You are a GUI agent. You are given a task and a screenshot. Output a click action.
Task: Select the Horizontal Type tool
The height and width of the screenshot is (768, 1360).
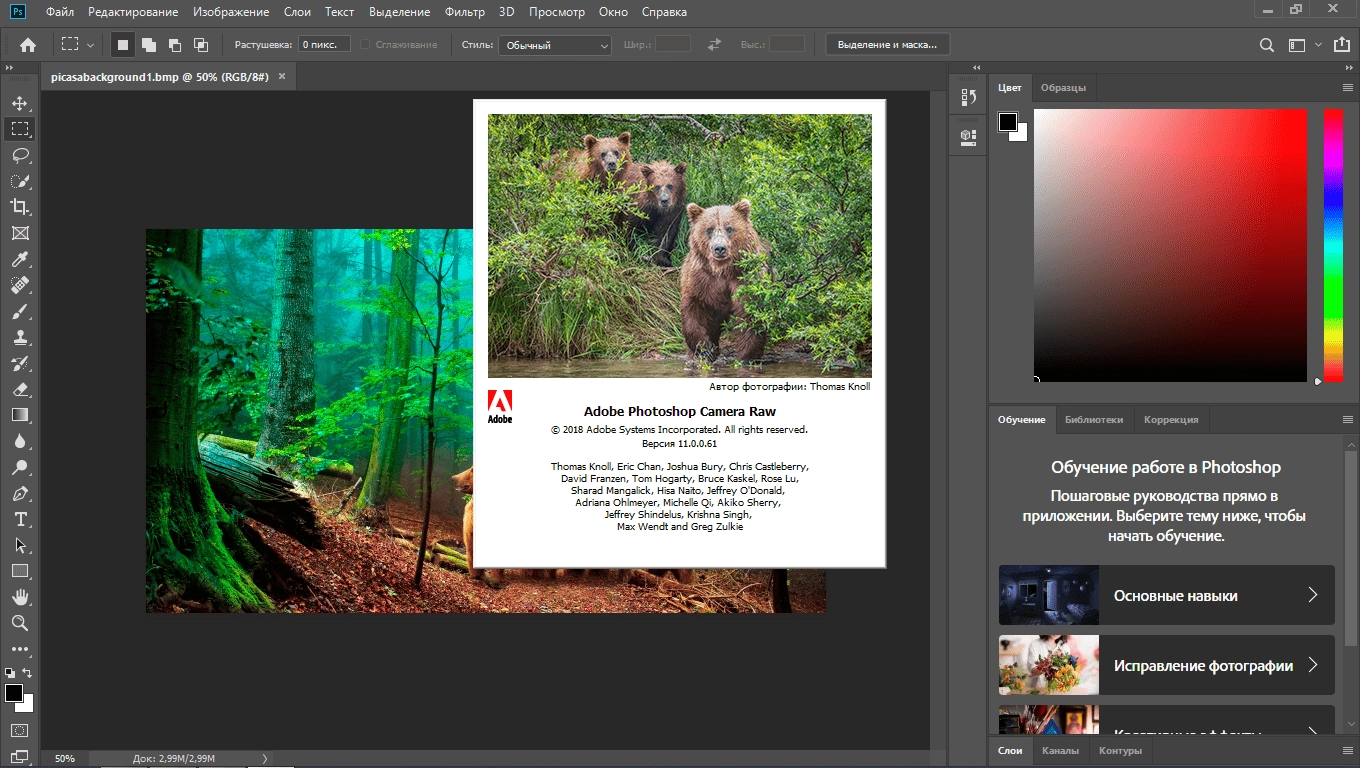tap(19, 519)
